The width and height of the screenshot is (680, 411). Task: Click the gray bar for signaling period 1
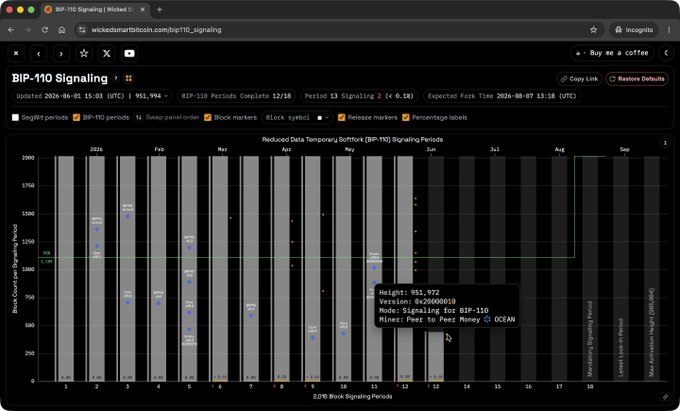(x=66, y=268)
